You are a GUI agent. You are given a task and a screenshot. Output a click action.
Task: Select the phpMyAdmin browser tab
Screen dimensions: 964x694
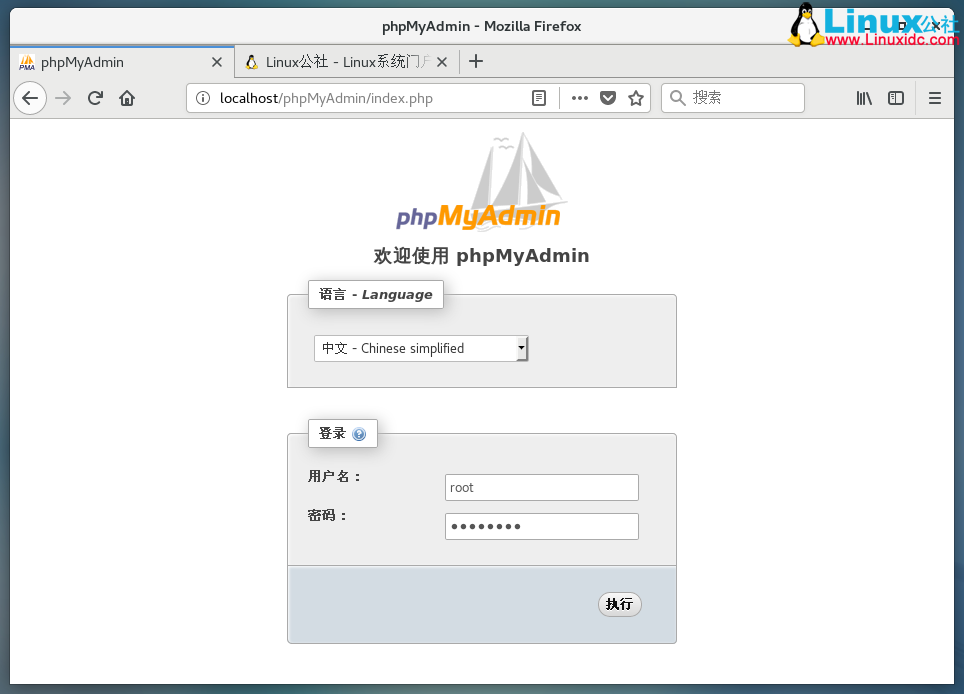click(x=110, y=61)
